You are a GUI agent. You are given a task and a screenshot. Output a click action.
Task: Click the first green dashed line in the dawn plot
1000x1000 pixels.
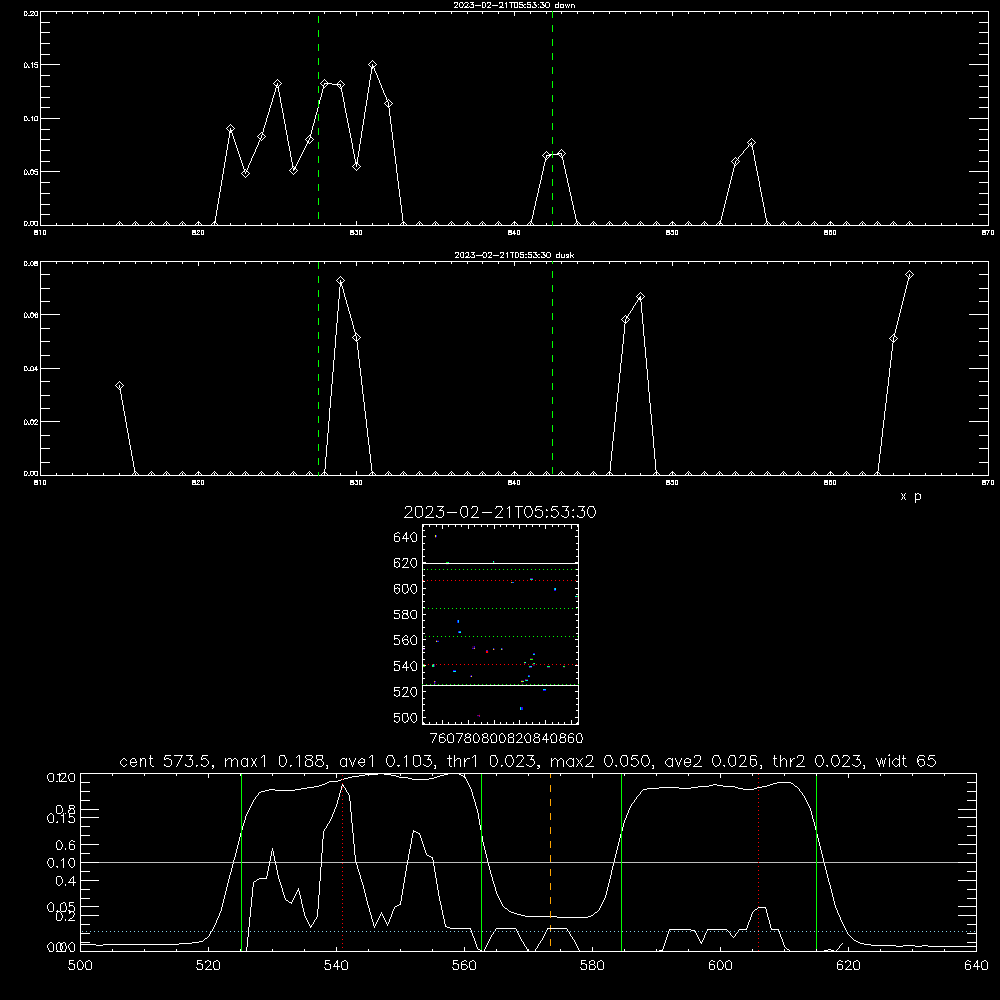click(x=318, y=118)
